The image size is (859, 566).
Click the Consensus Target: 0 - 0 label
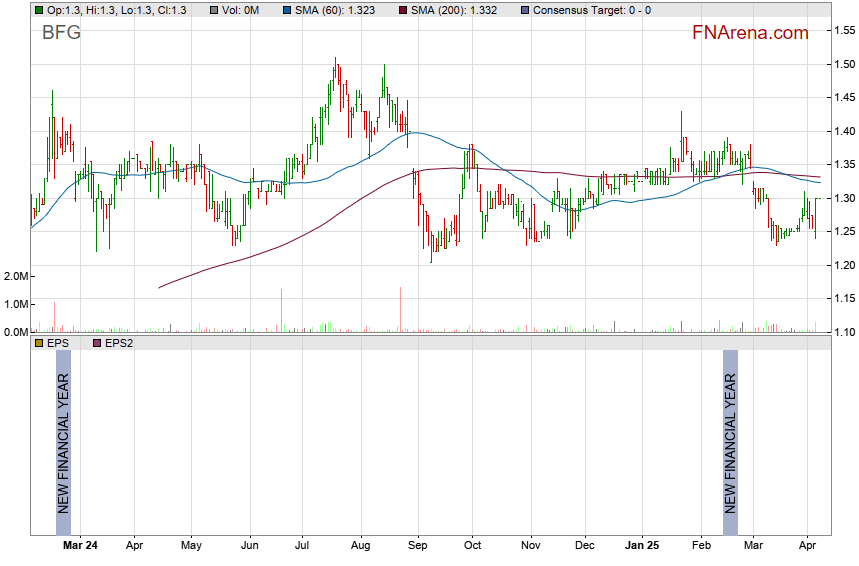point(592,10)
